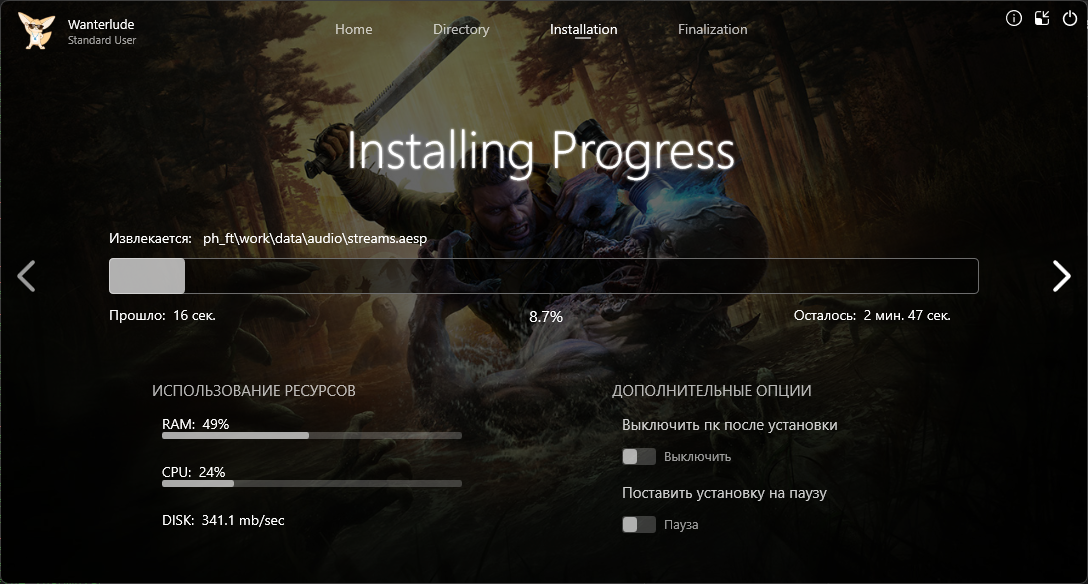Click the fox avatar logo
Screen dimensions: 1088x584
(36, 31)
